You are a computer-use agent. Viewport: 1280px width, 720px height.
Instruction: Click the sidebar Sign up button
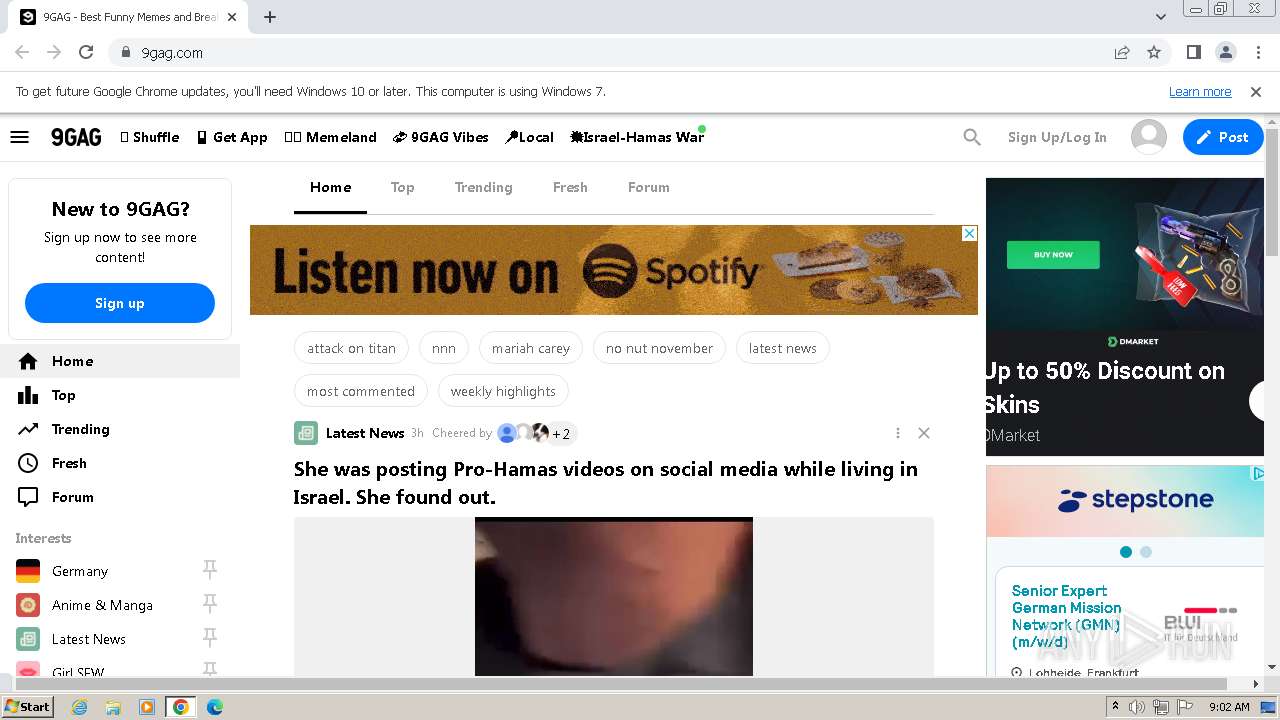click(120, 303)
